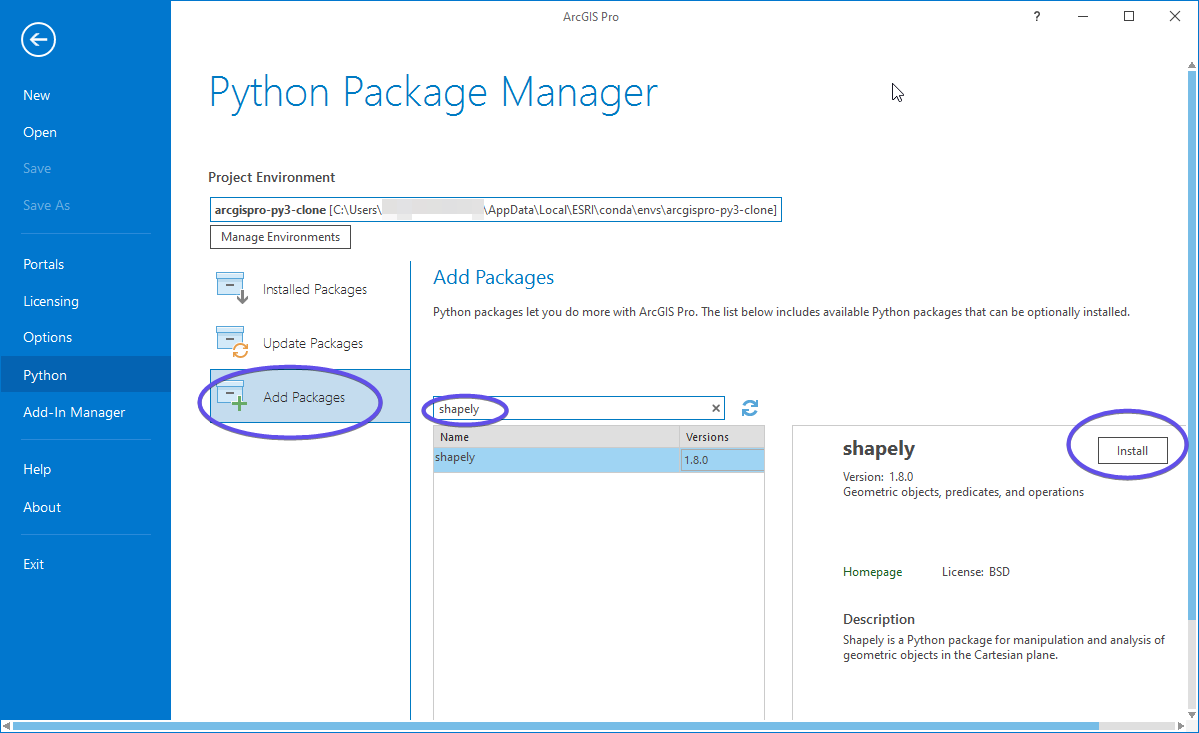The height and width of the screenshot is (733, 1199).
Task: Open the shapely Homepage link
Action: (872, 572)
